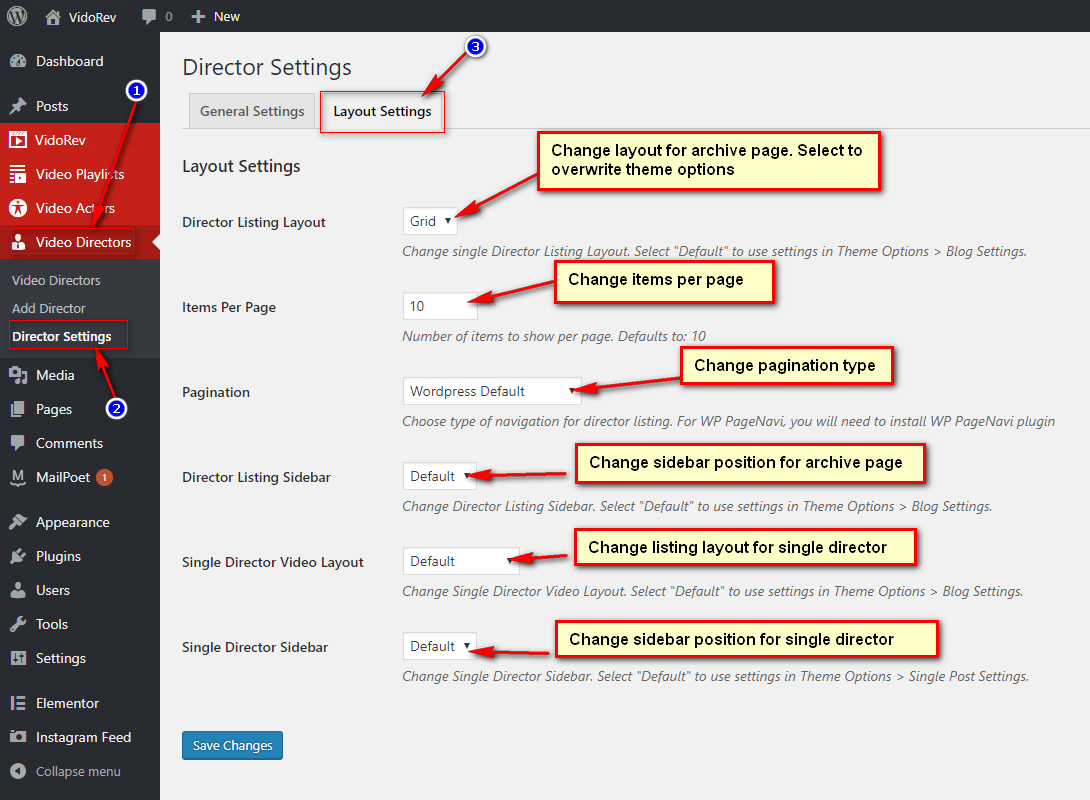
Task: Open the Director Listing Sidebar dropdown
Action: point(440,476)
